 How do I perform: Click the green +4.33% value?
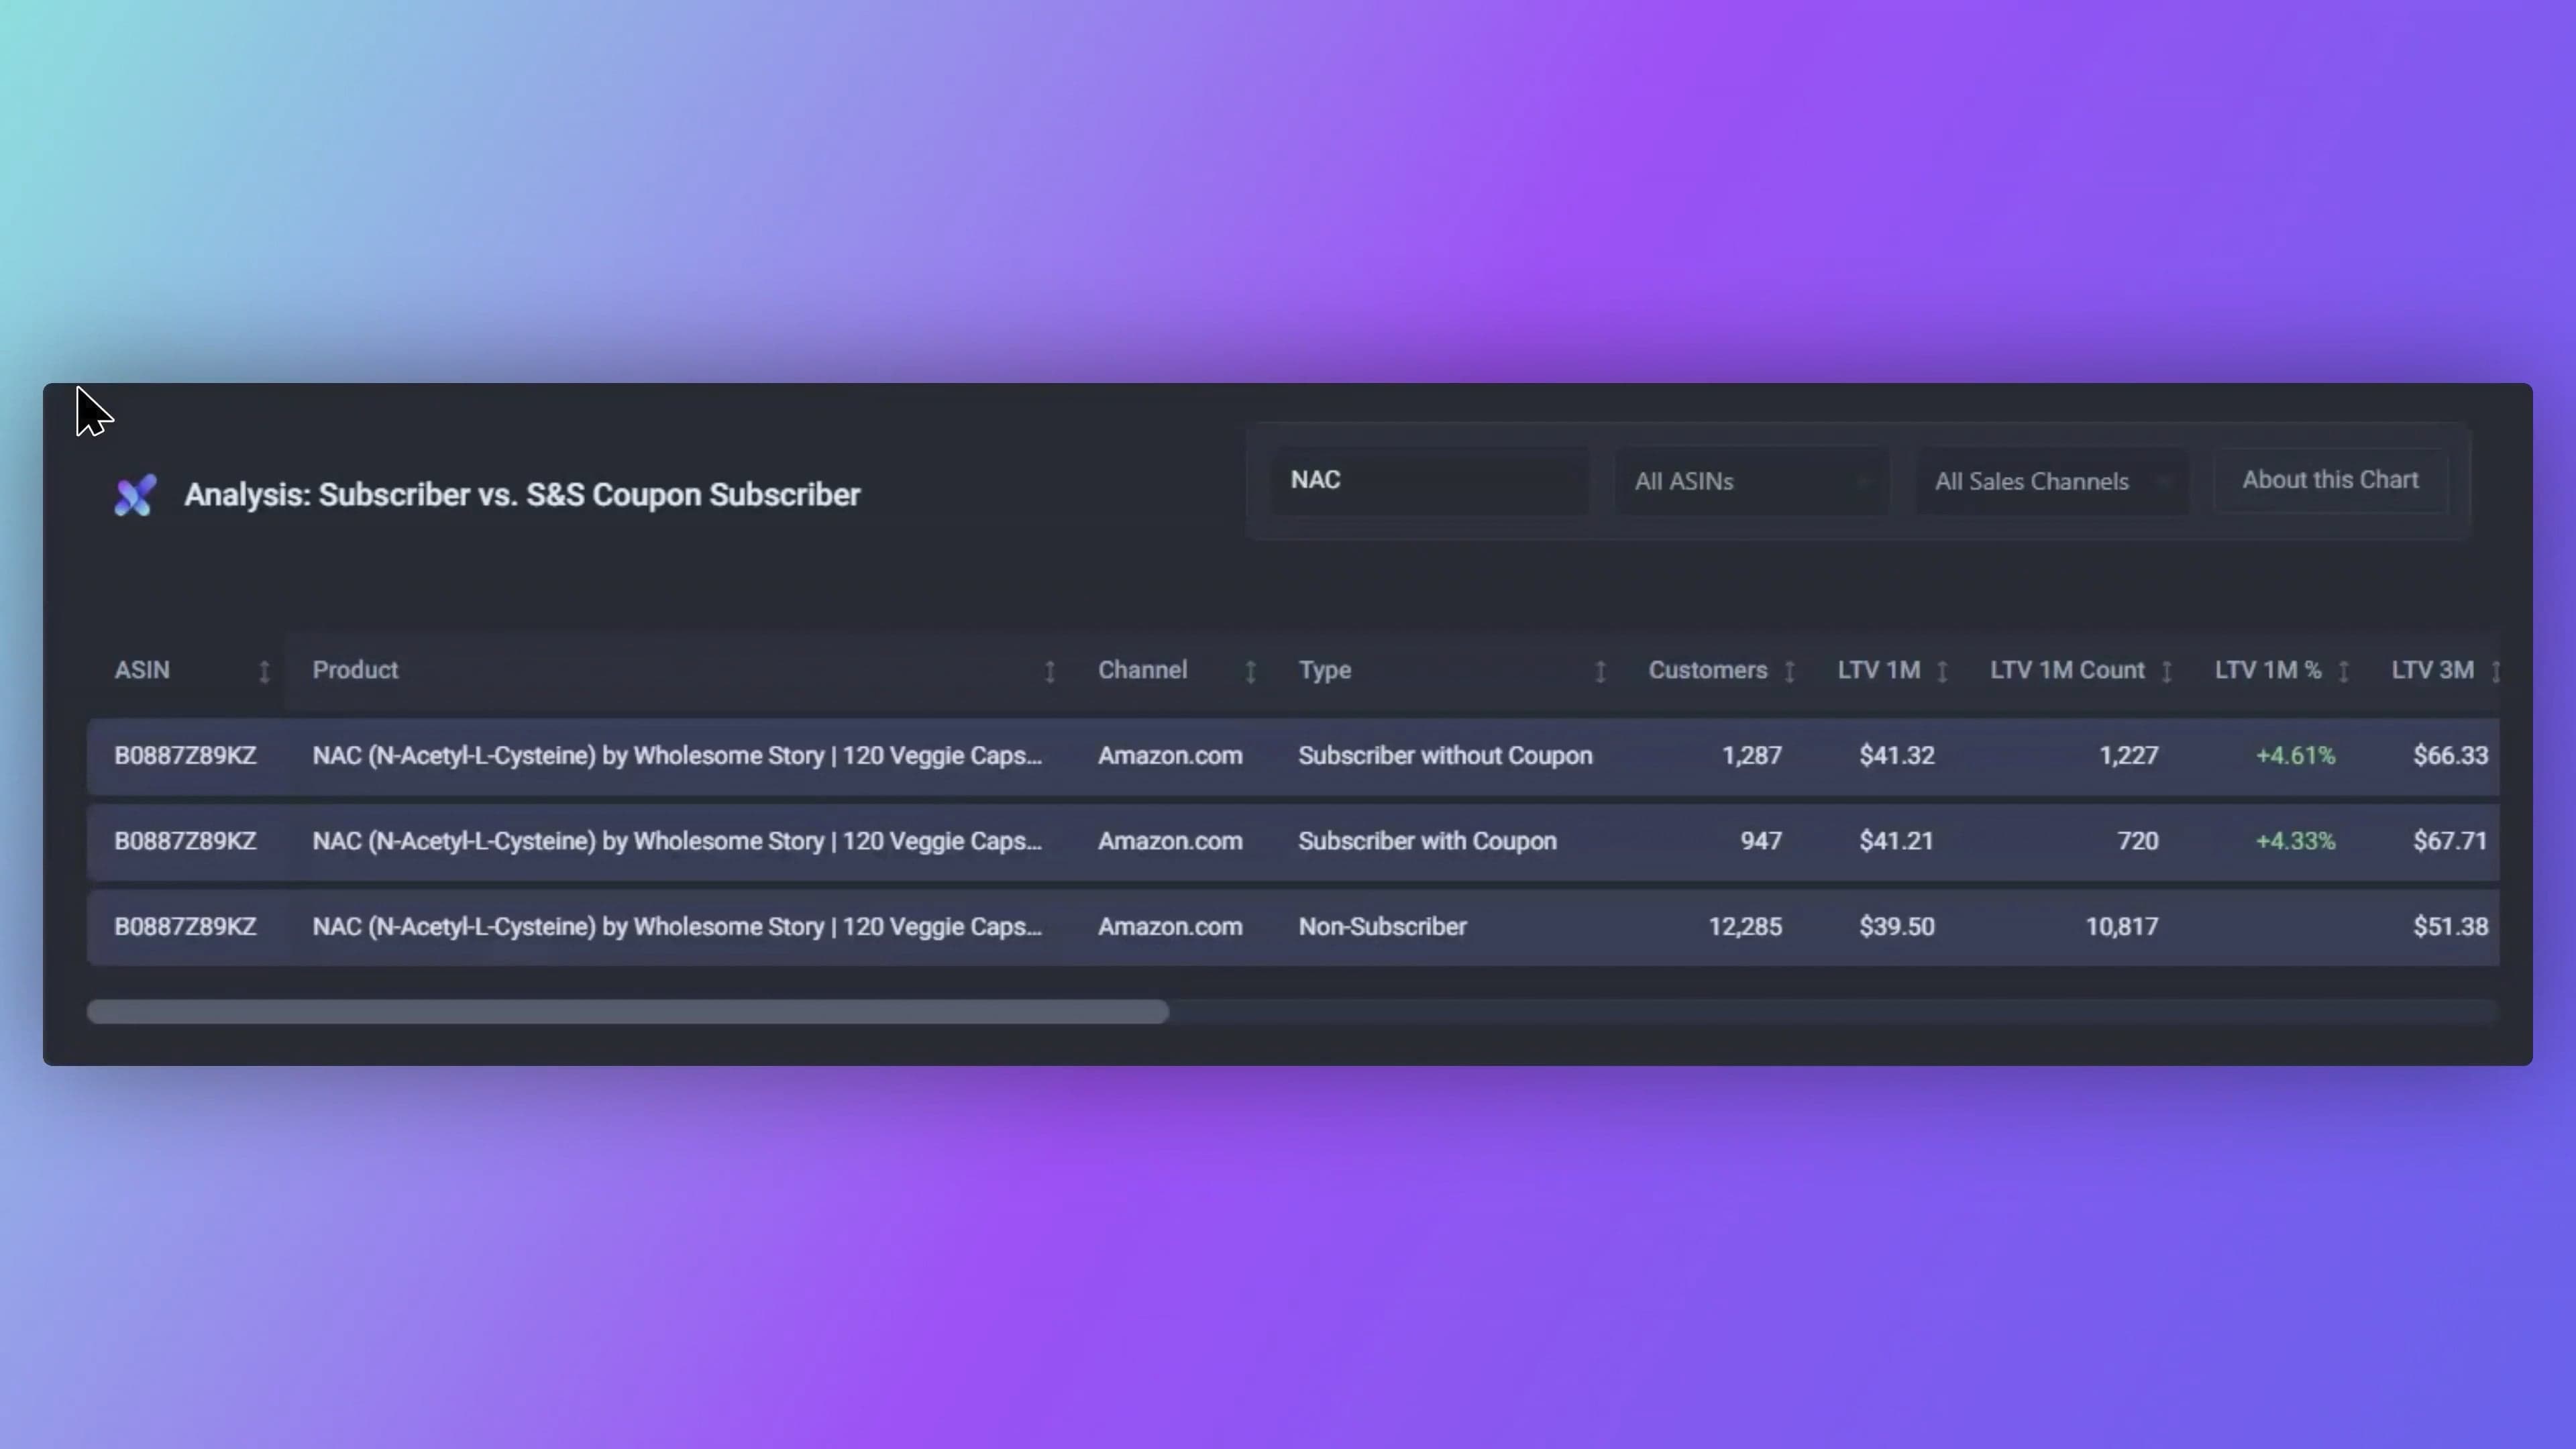2295,841
